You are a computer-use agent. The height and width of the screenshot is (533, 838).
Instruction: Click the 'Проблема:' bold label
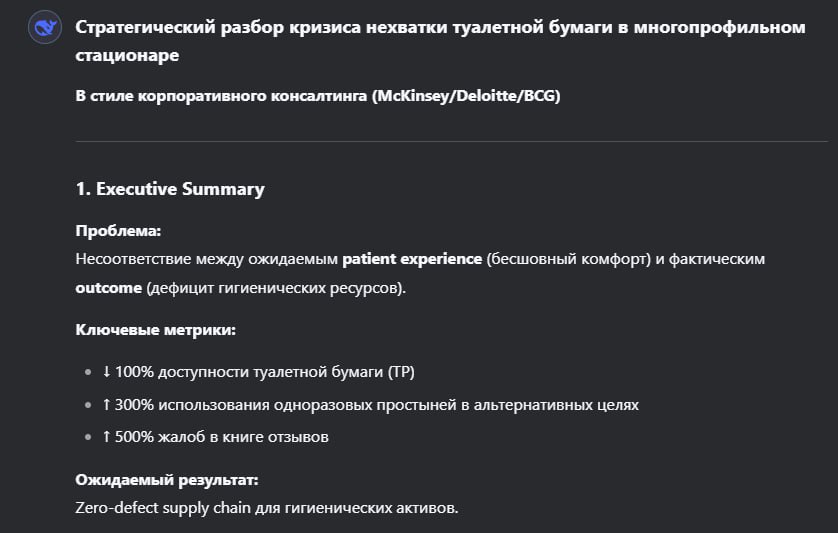[118, 231]
